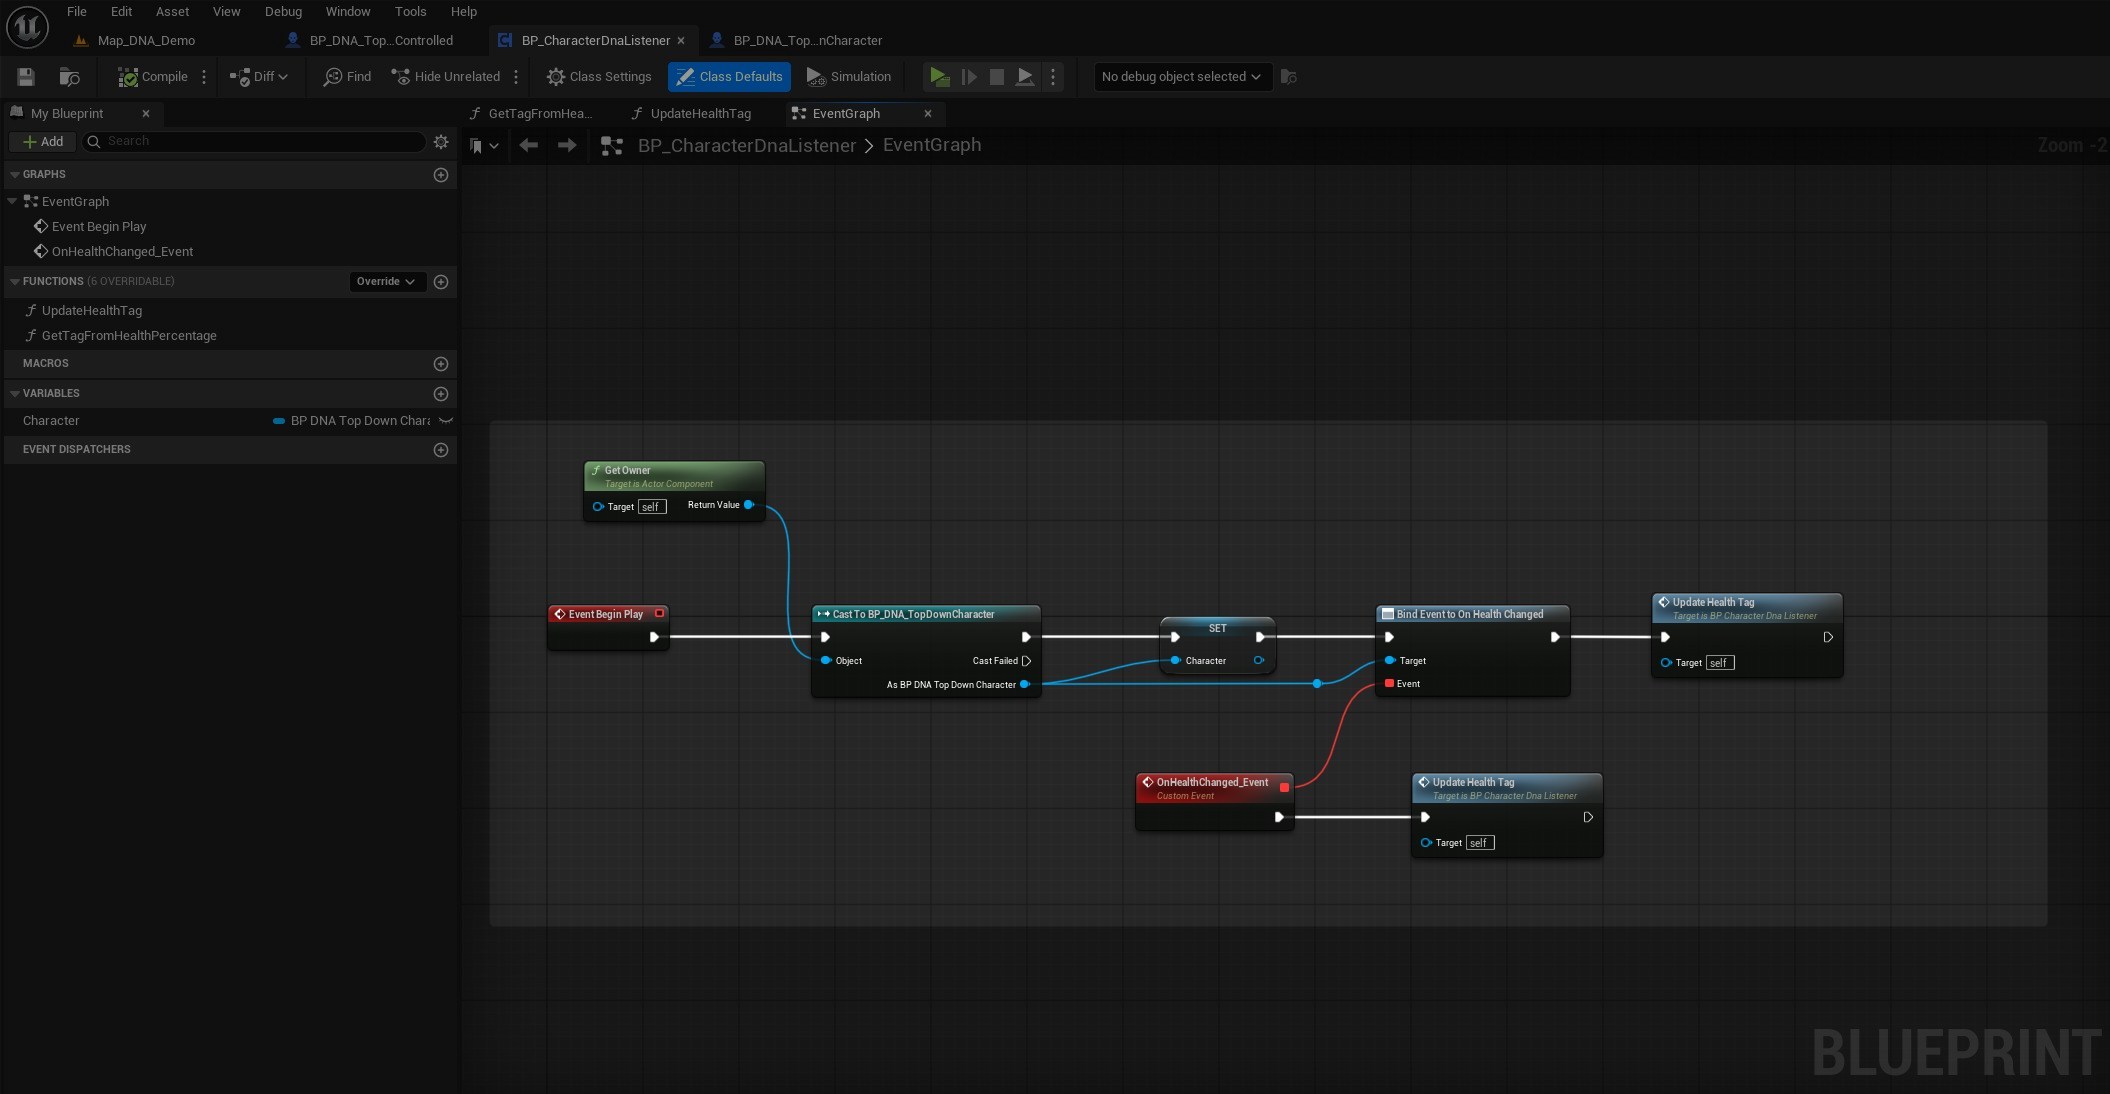Click the Add button in My Blueprint

coord(43,142)
